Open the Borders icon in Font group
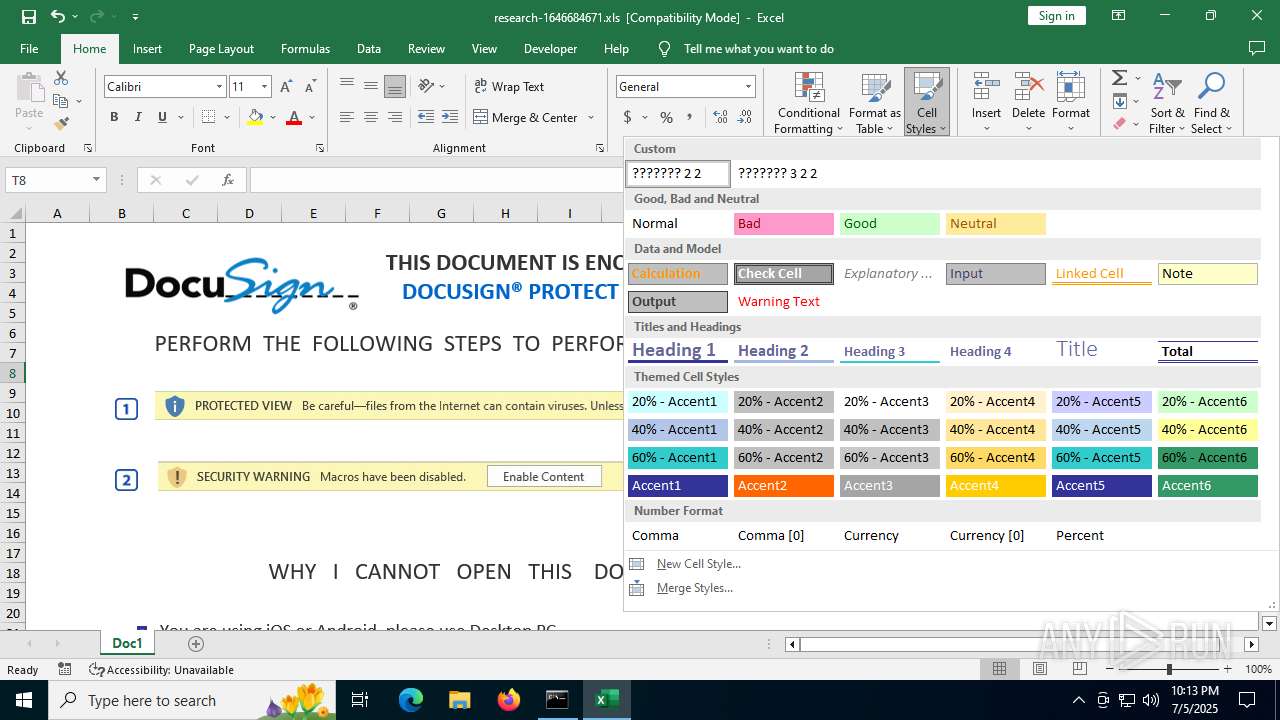This screenshot has height=720, width=1280. [x=208, y=118]
